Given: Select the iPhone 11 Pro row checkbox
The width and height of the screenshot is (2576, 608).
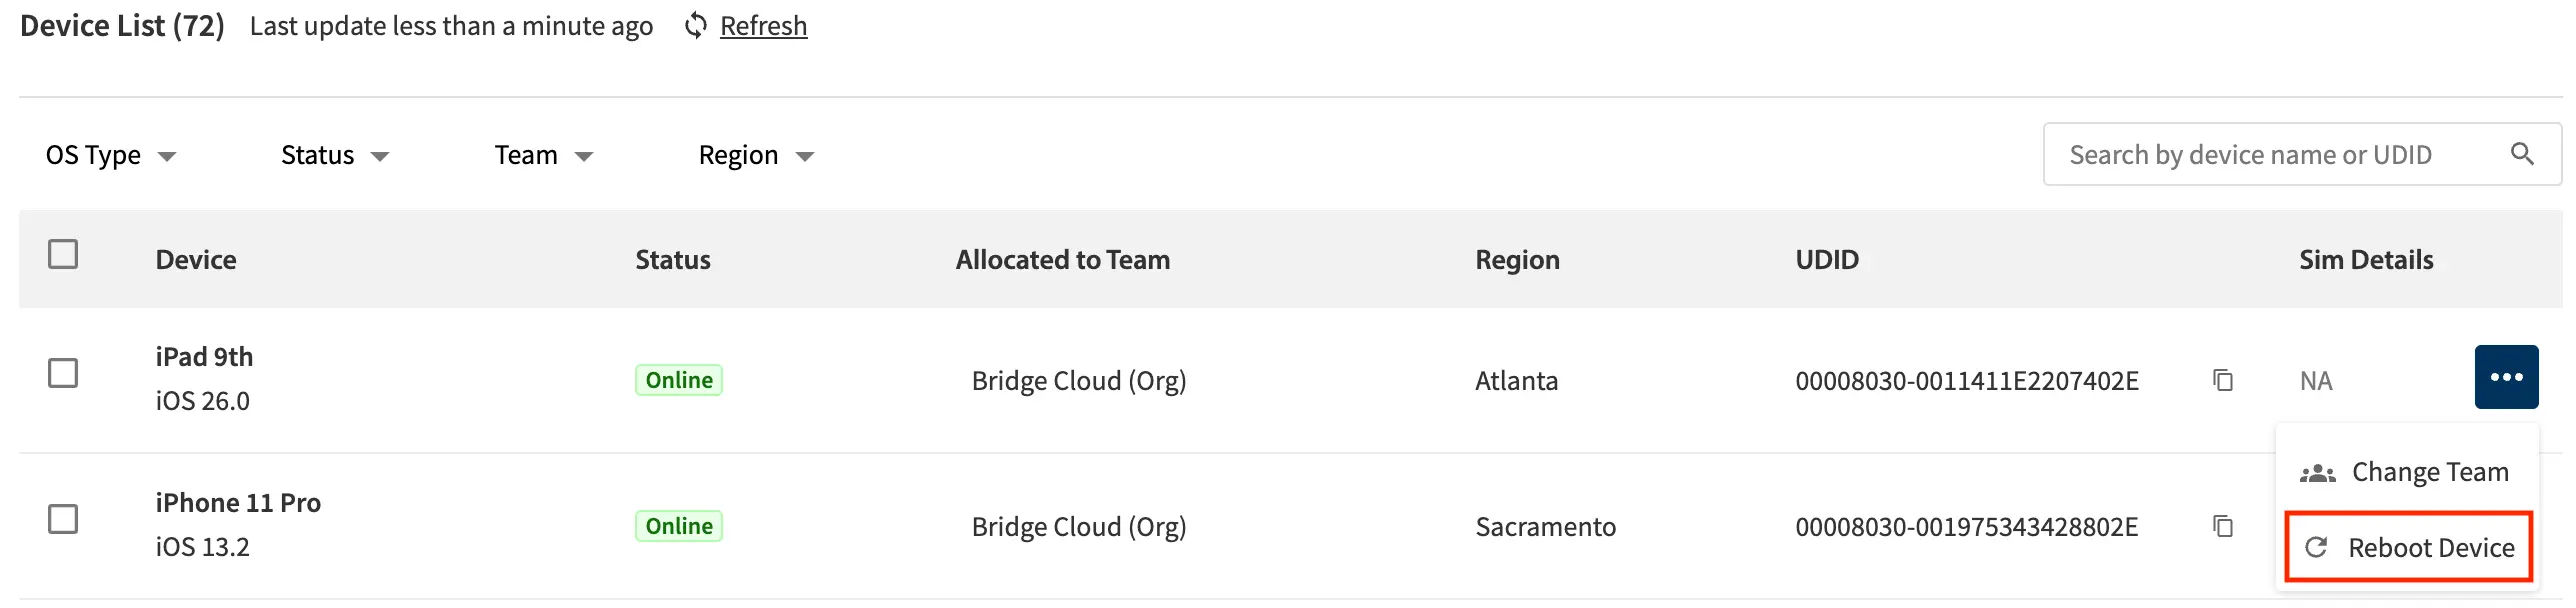Looking at the screenshot, I should pos(63,519).
